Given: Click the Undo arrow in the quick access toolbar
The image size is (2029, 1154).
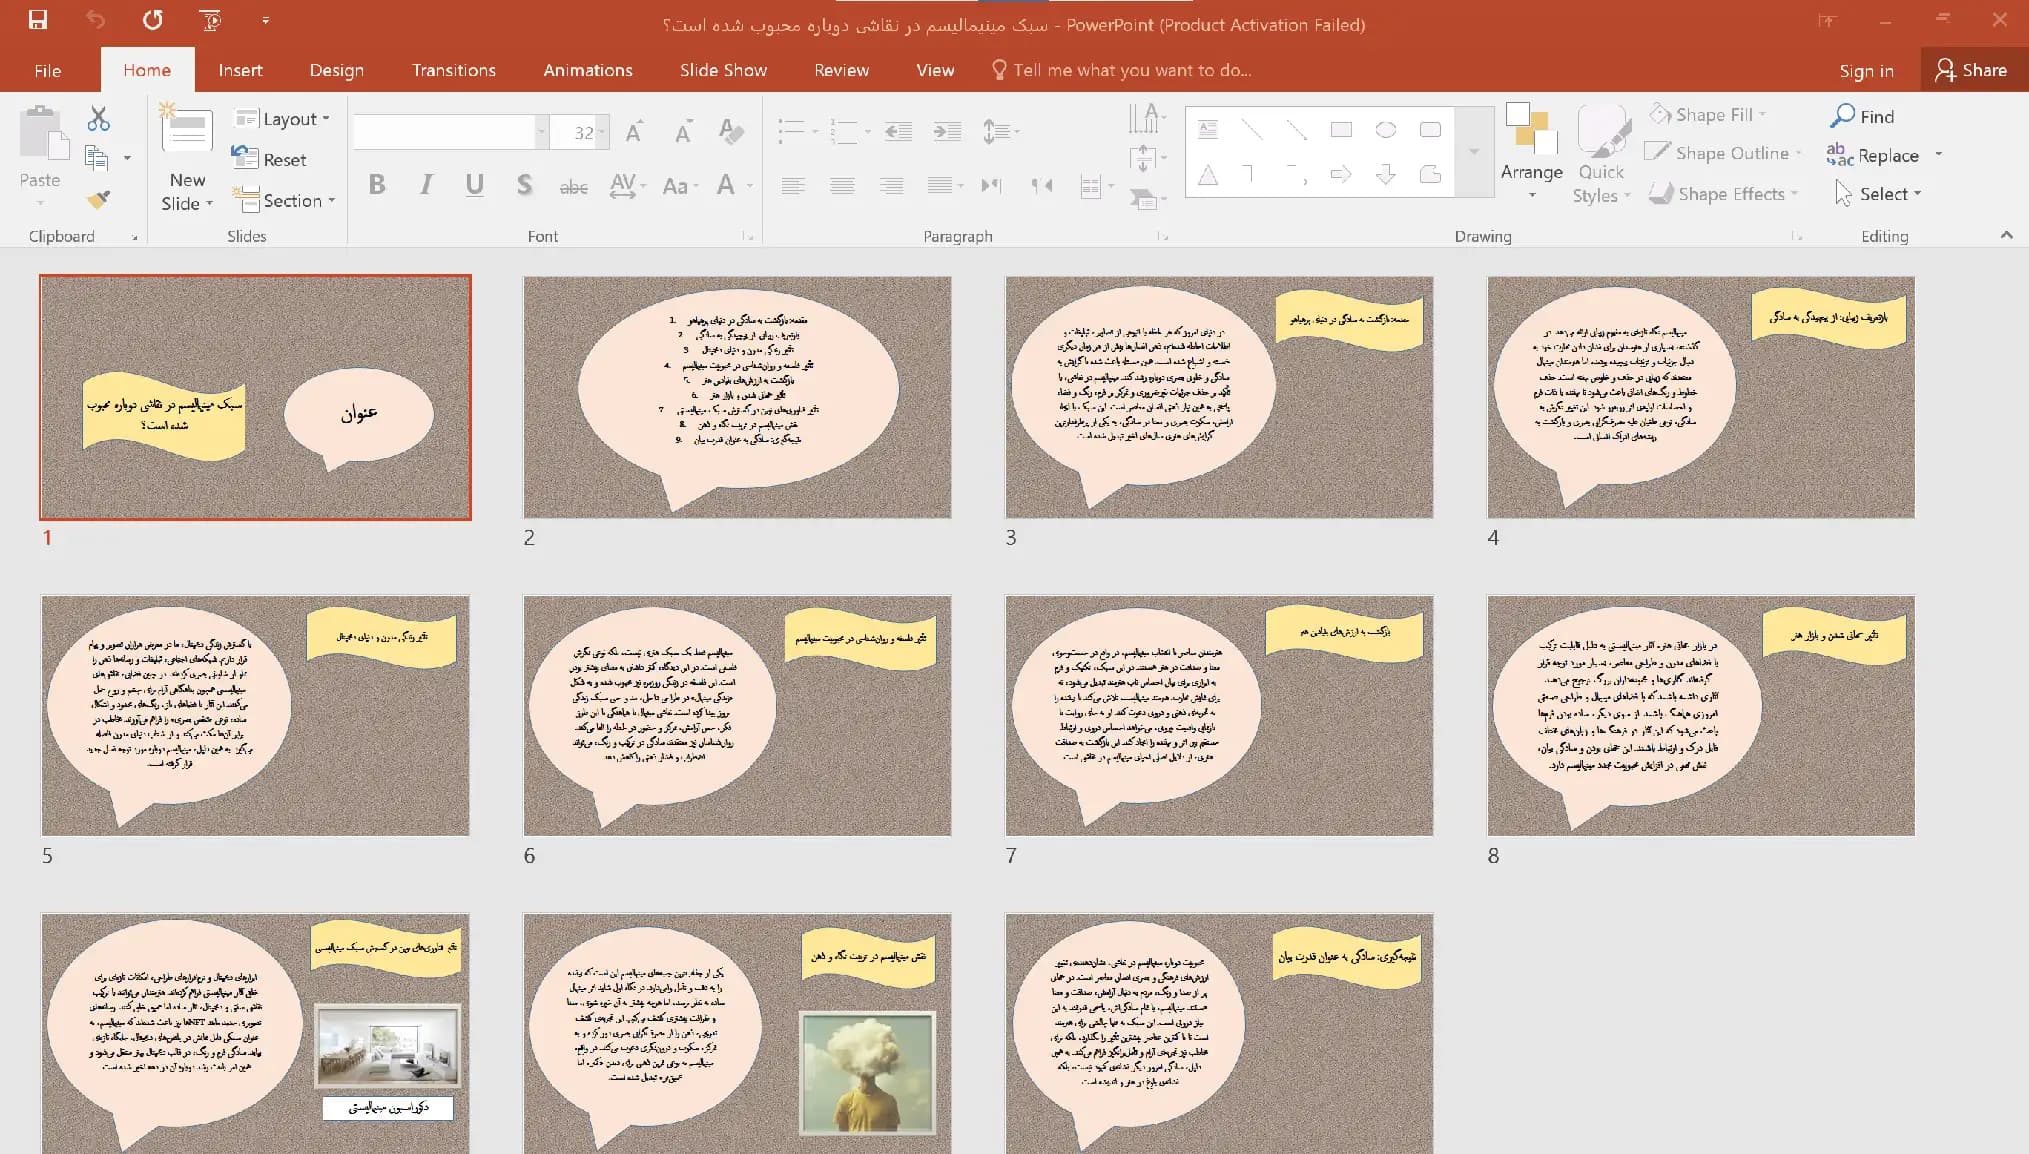Looking at the screenshot, I should pyautogui.click(x=95, y=20).
